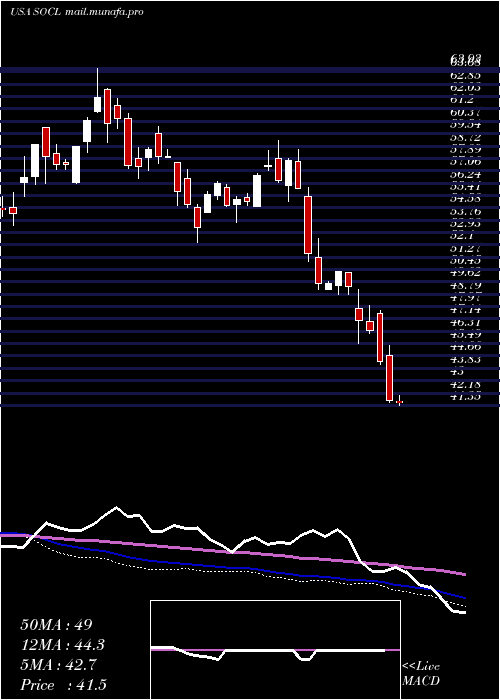
Task: Click the 55.41 price axis label
Action: pyautogui.click(x=465, y=187)
